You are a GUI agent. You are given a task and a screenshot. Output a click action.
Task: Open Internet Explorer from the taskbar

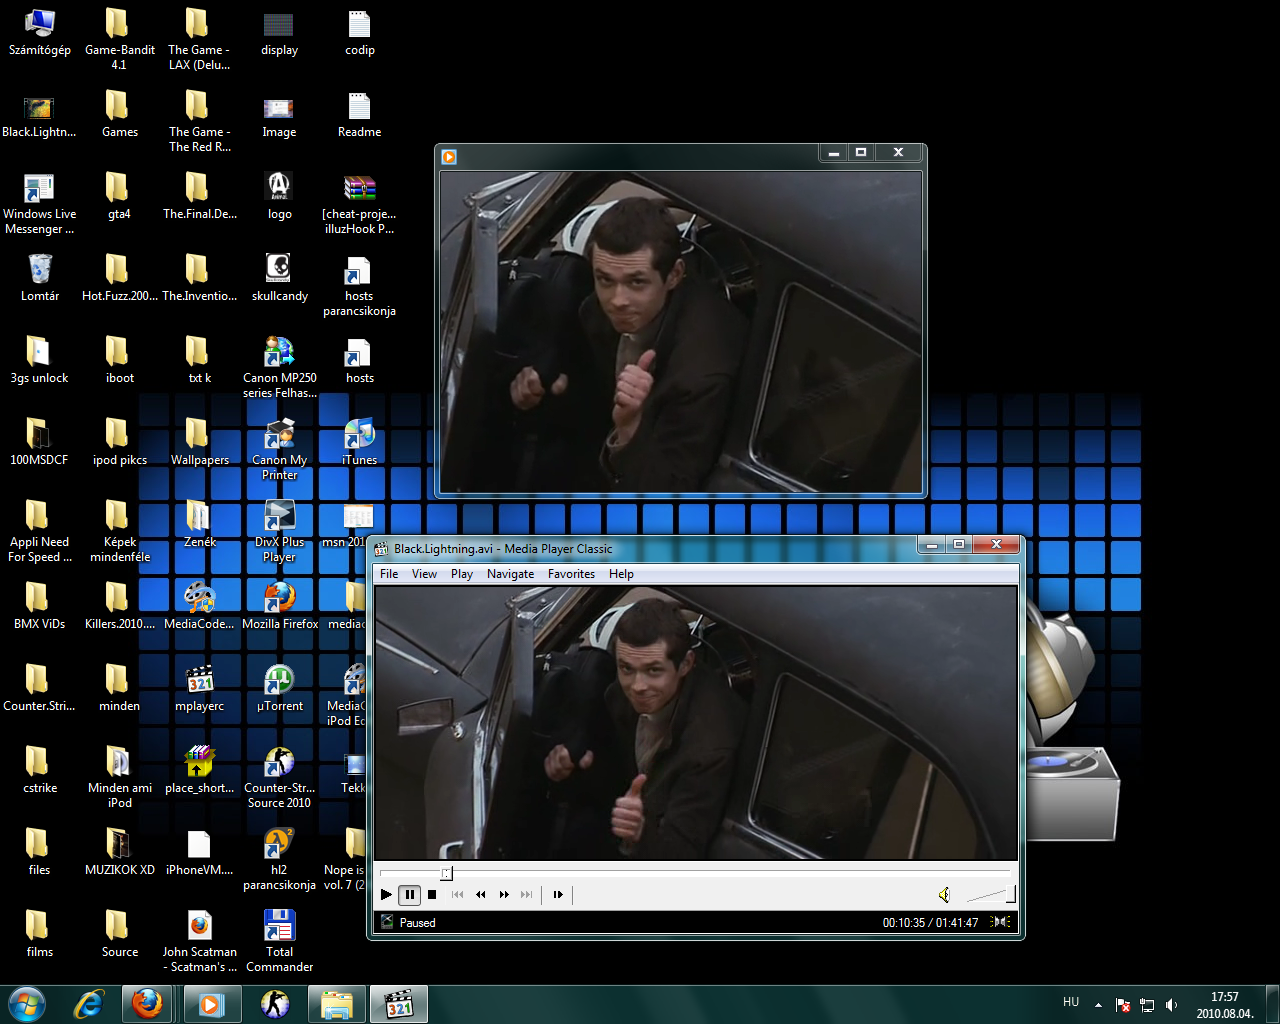coord(89,1004)
